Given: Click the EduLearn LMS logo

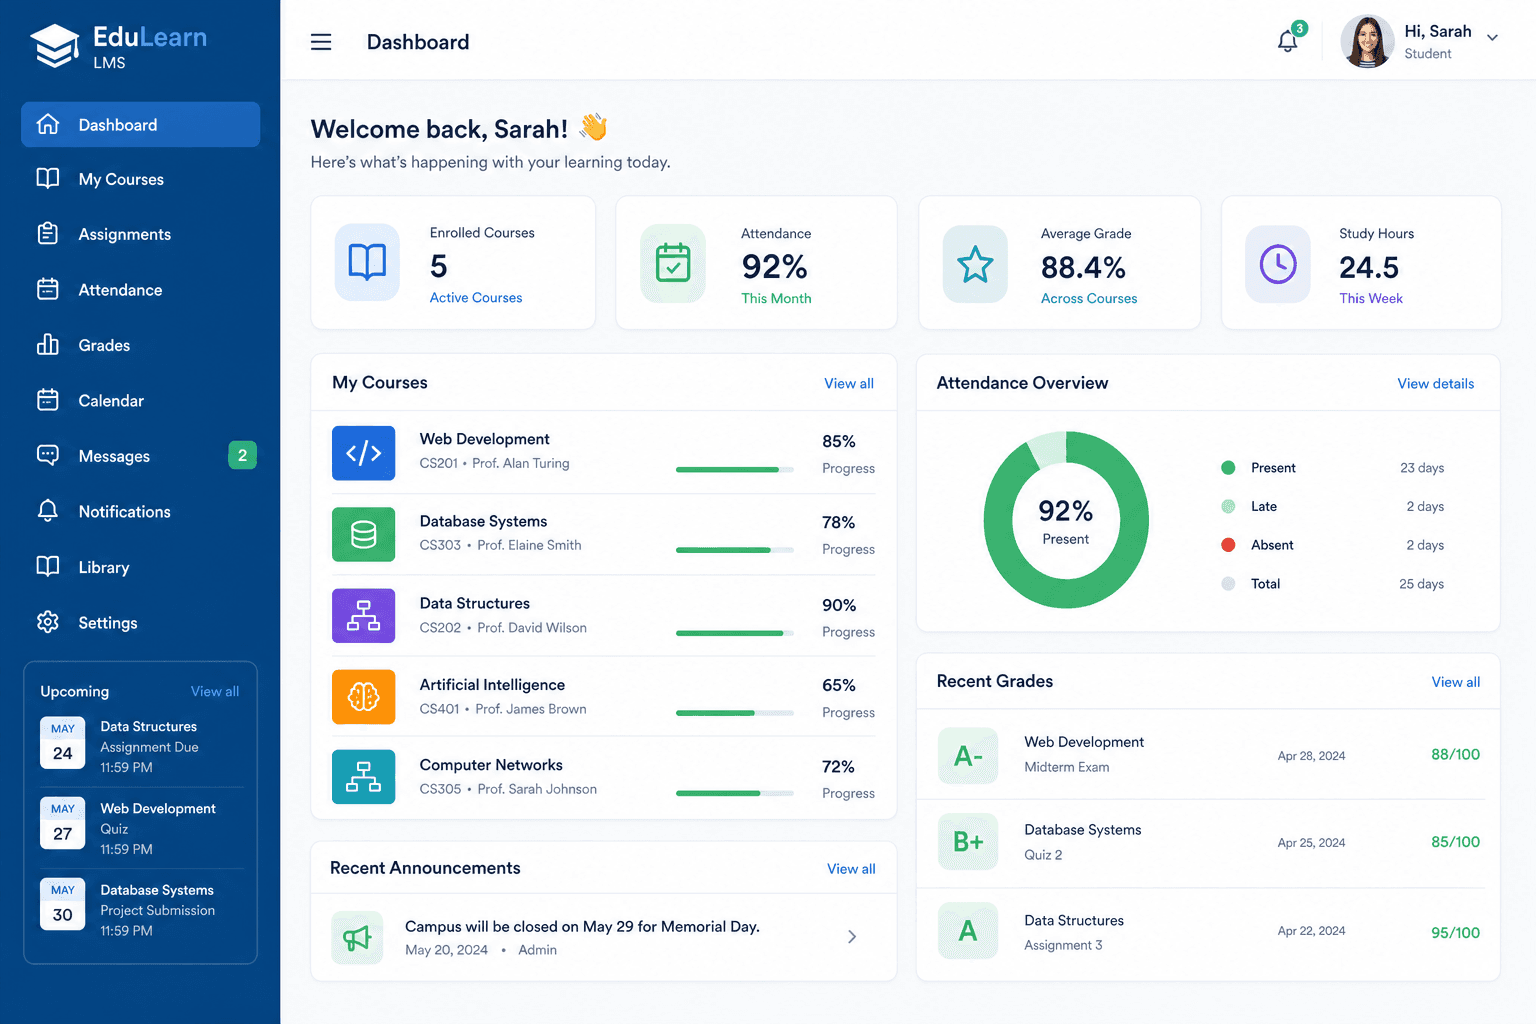Looking at the screenshot, I should (118, 46).
